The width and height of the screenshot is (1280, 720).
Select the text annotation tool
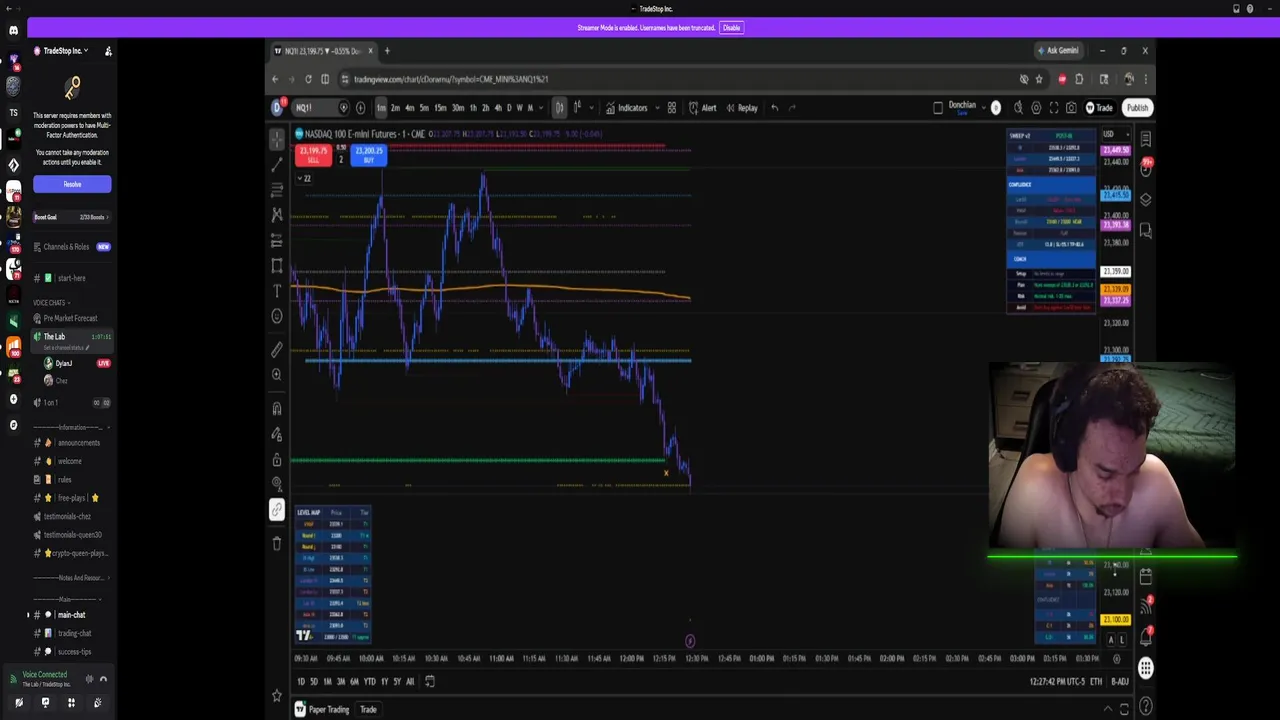(x=277, y=291)
